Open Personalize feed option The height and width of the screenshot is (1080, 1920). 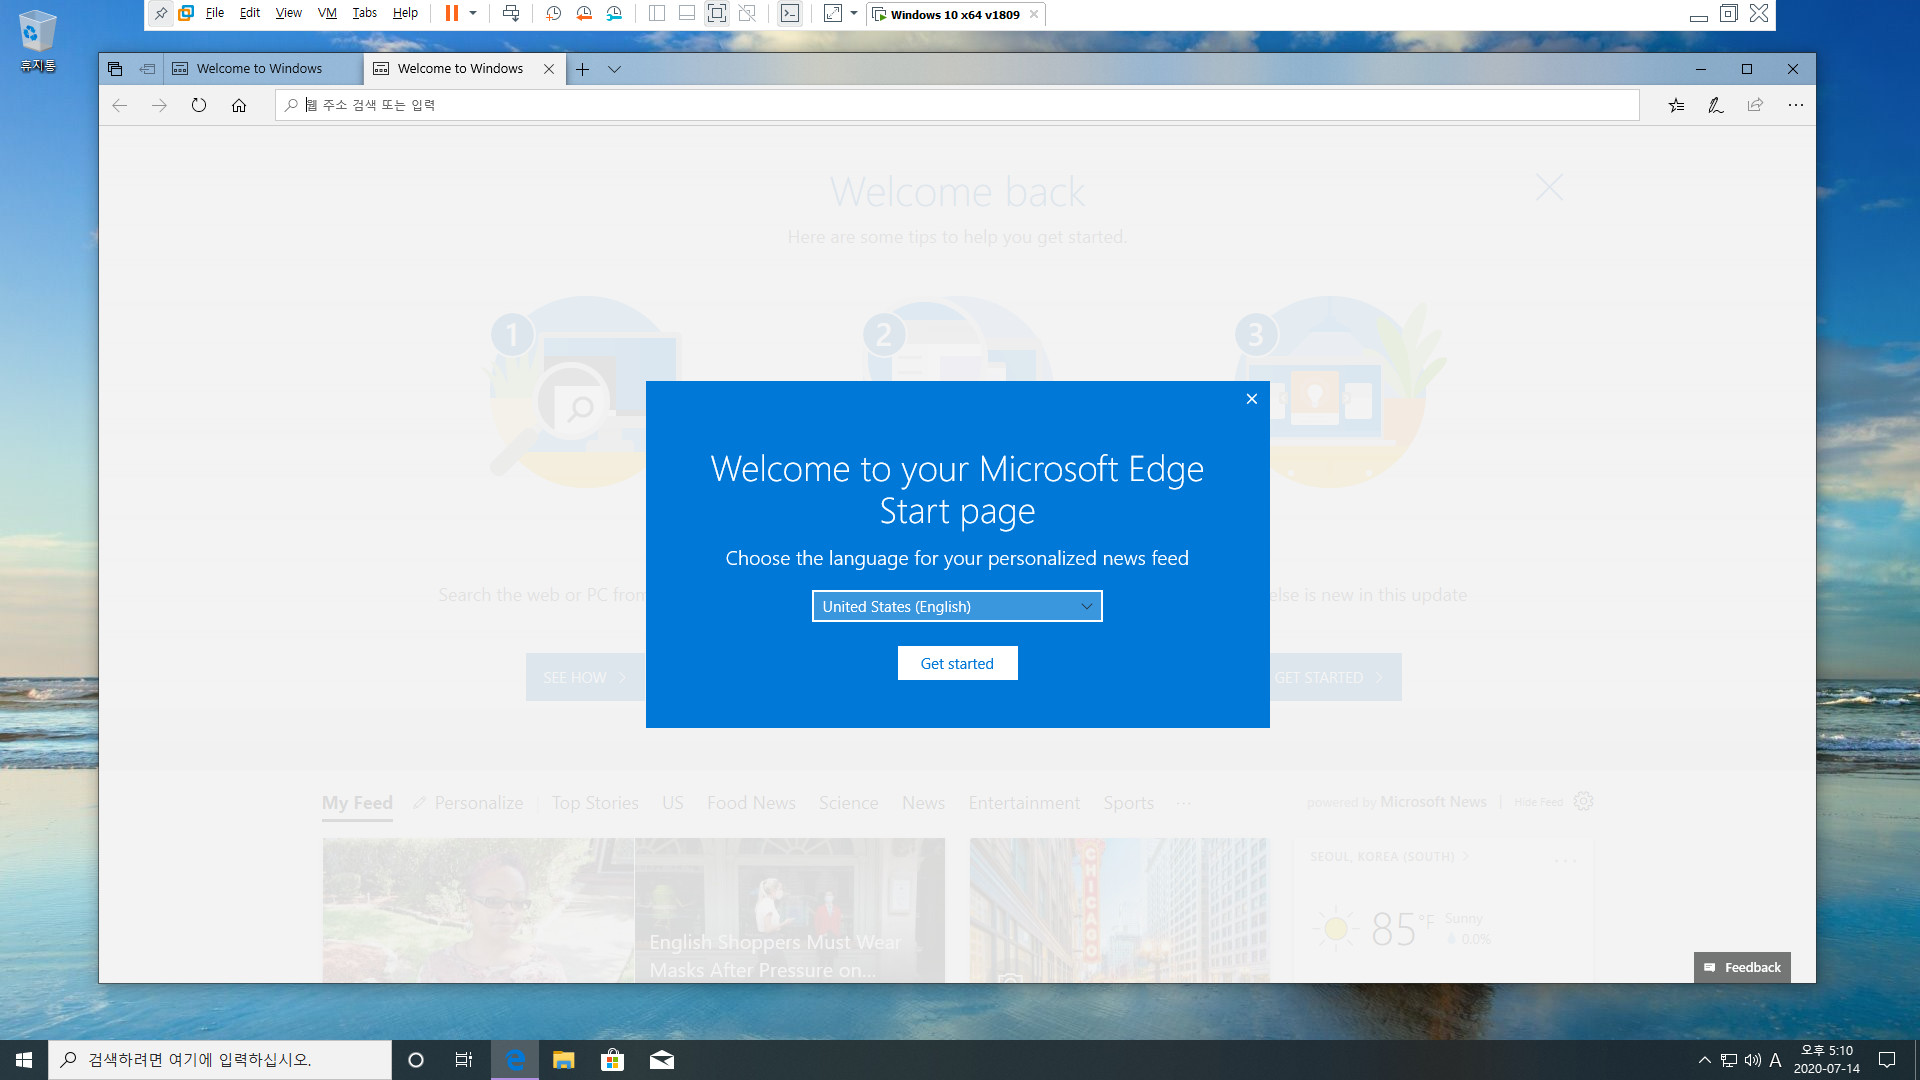[x=468, y=803]
